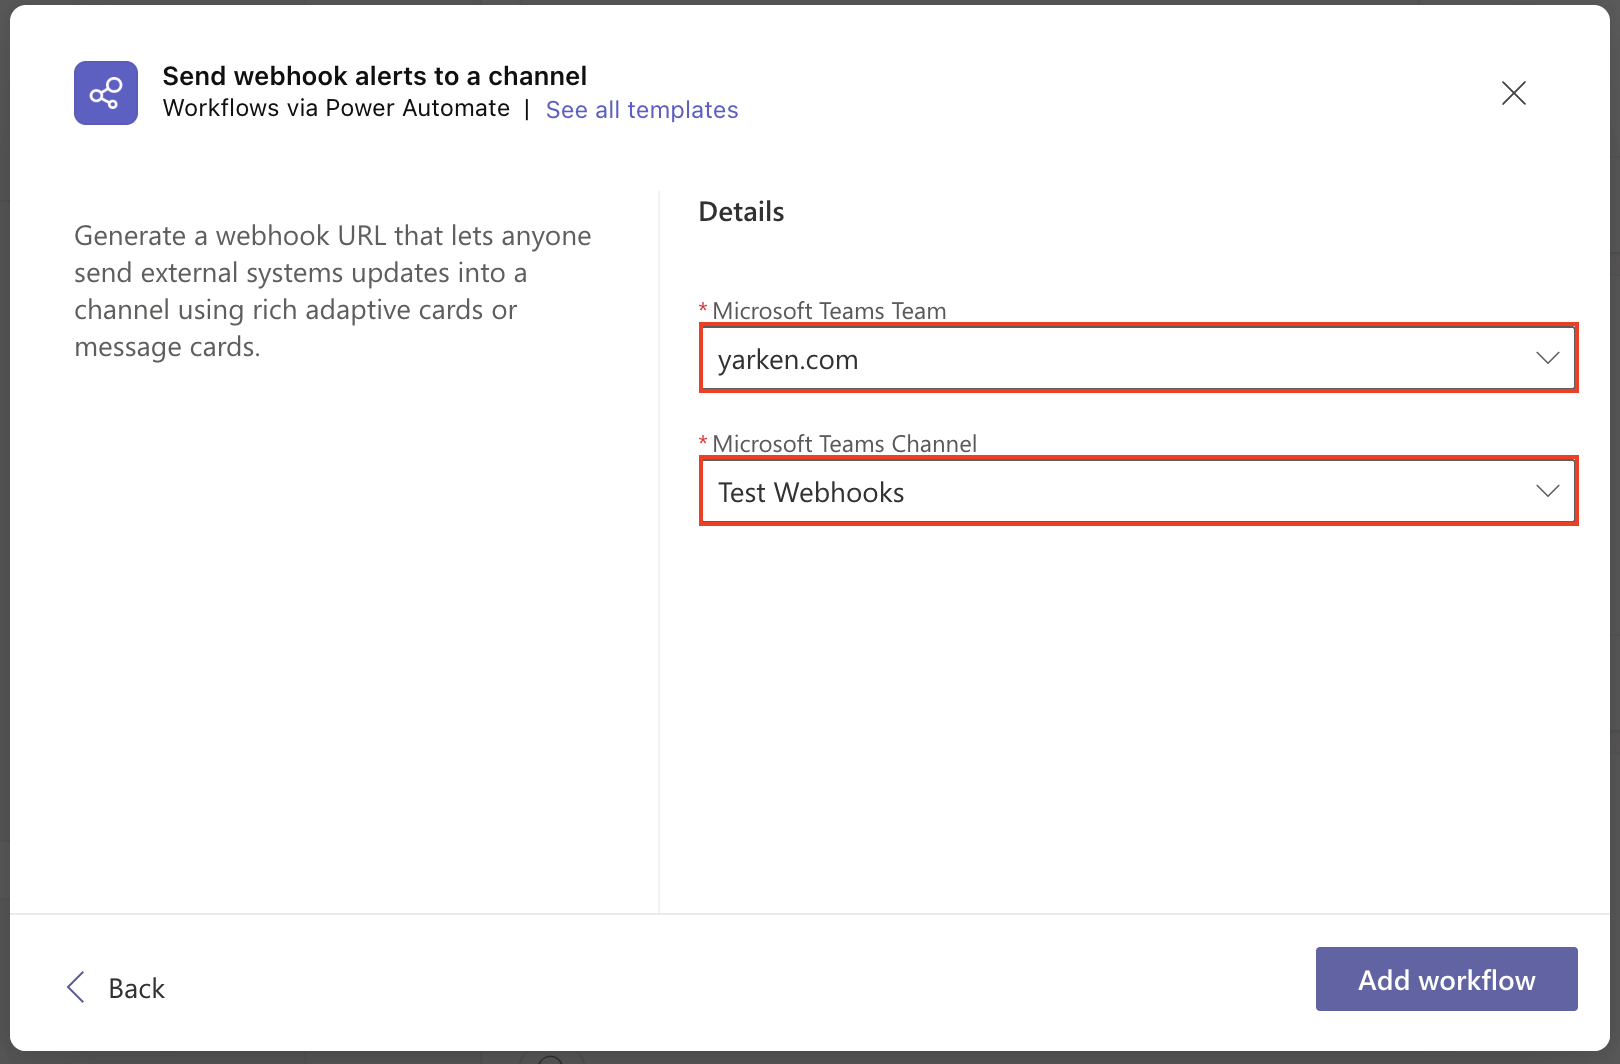Expand the Microsoft Teams Team dropdown chevron
The height and width of the screenshot is (1064, 1620).
tap(1547, 358)
